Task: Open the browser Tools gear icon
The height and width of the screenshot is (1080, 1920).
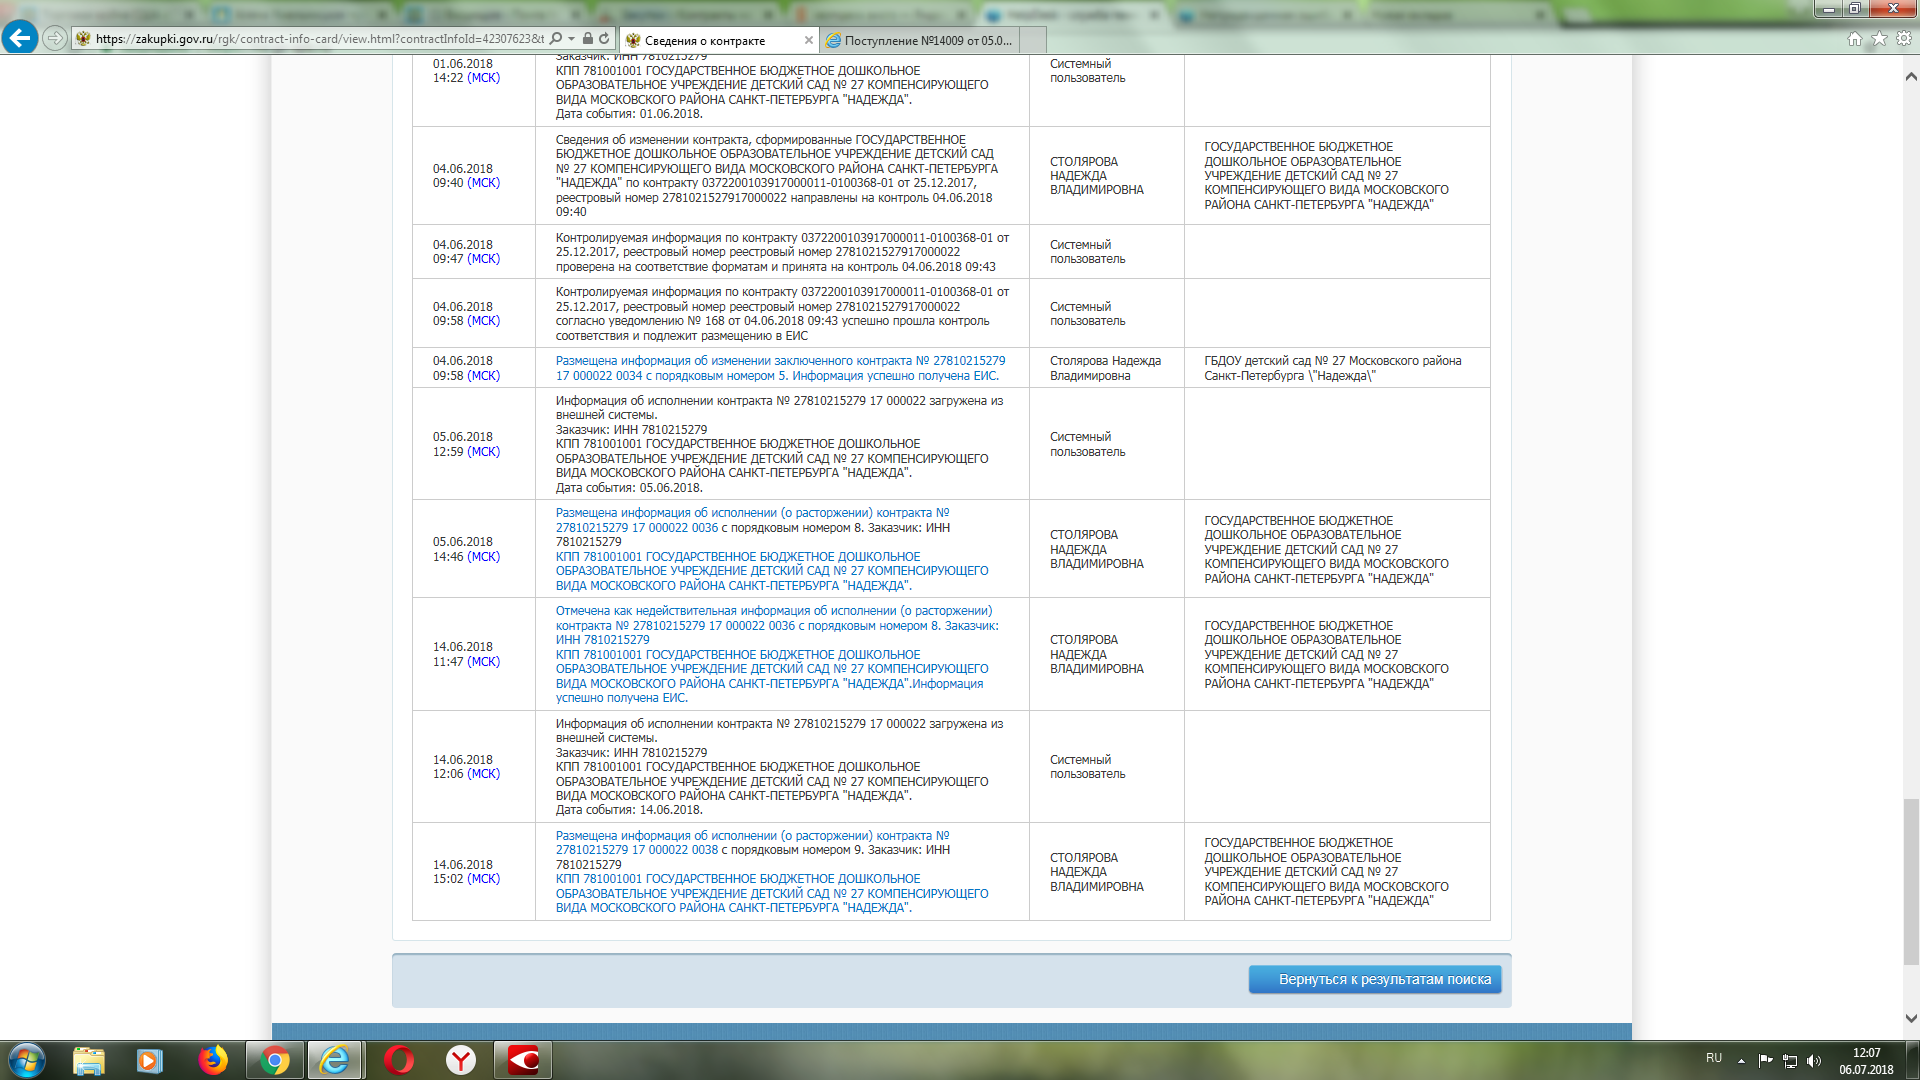Action: point(1903,39)
